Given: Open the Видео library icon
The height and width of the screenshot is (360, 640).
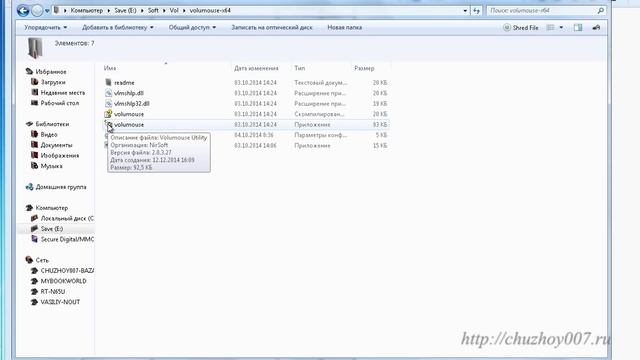Looking at the screenshot, I should 35,134.
